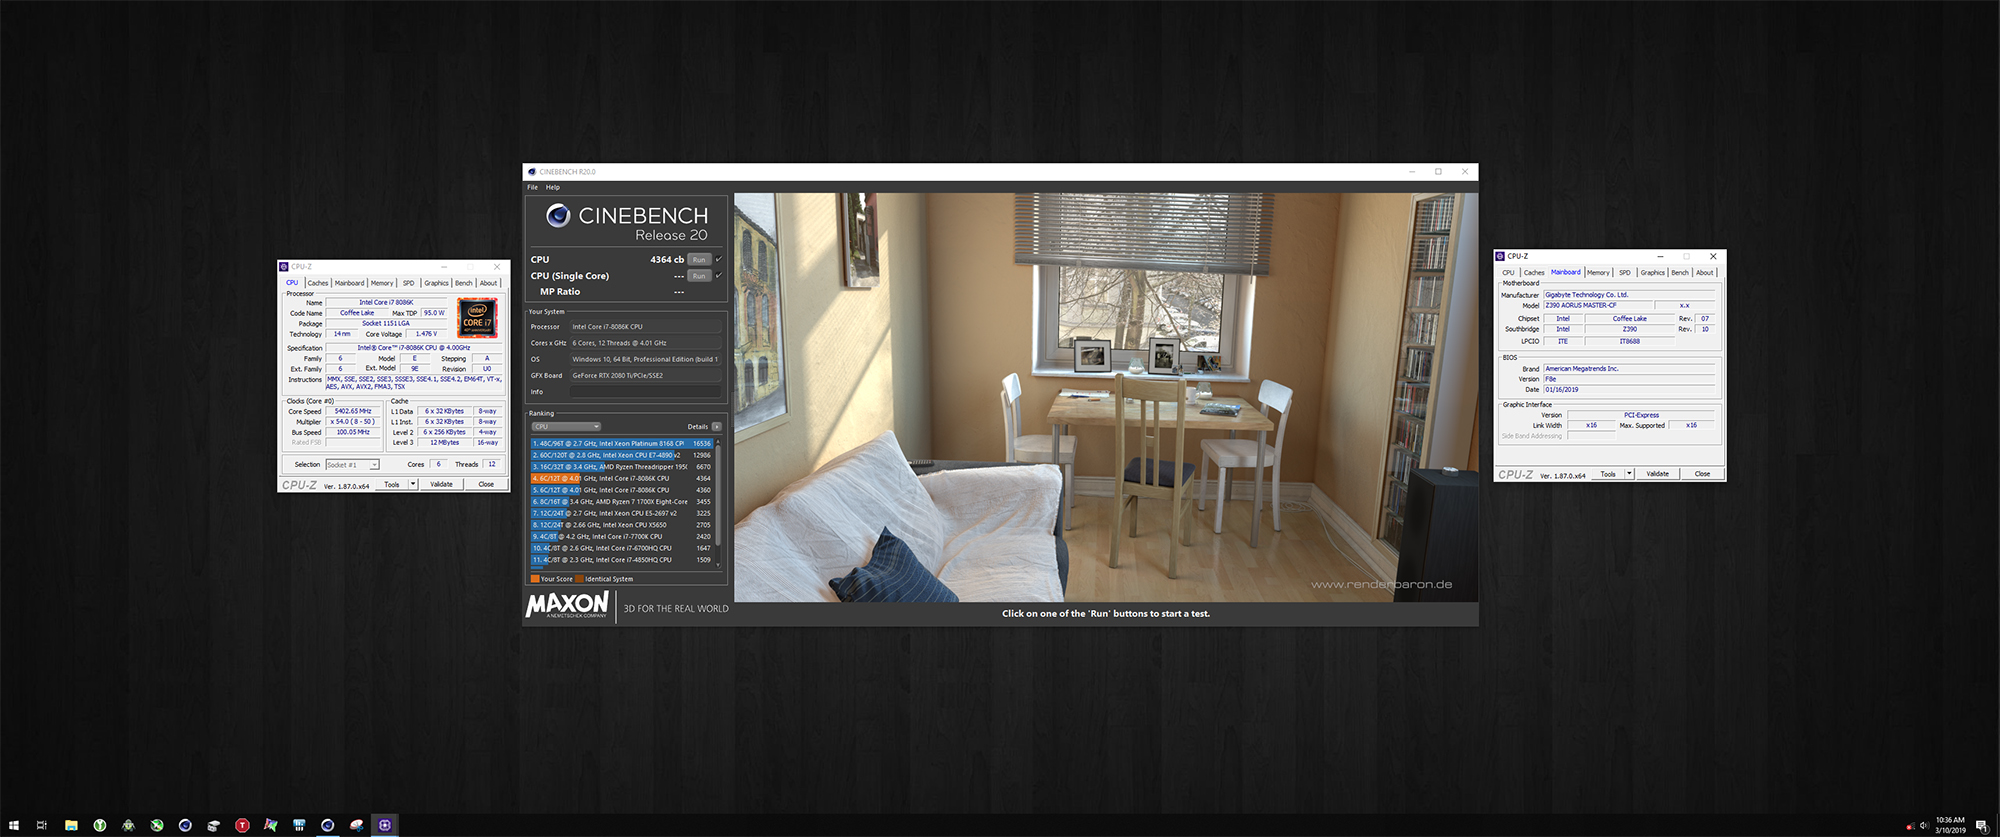Click the title bar icon of the left CPU-Z window
Image resolution: width=2000 pixels, height=837 pixels.
coord(284,267)
